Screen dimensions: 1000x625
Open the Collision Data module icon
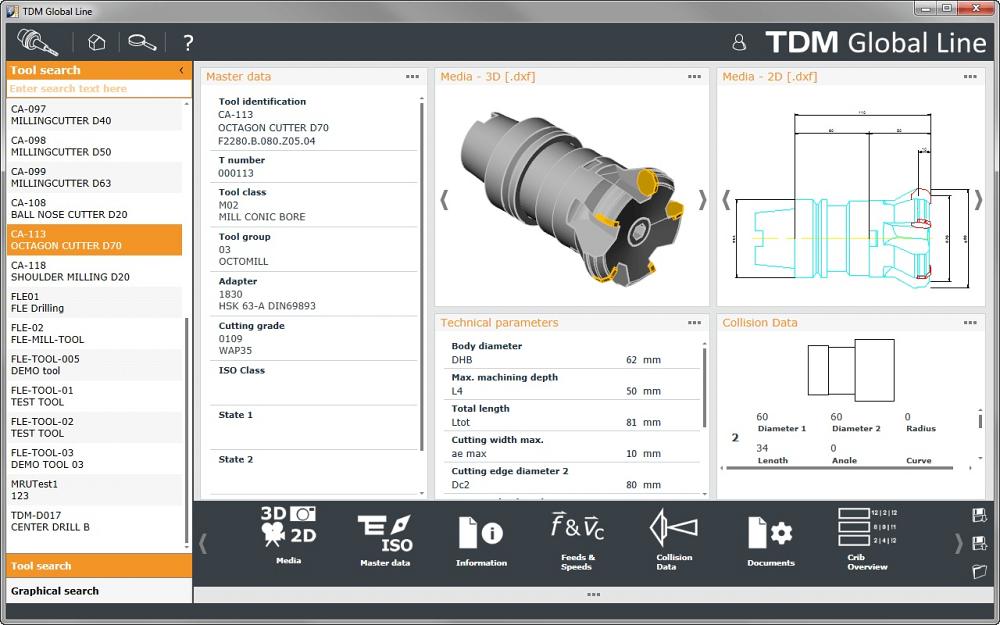tap(673, 539)
